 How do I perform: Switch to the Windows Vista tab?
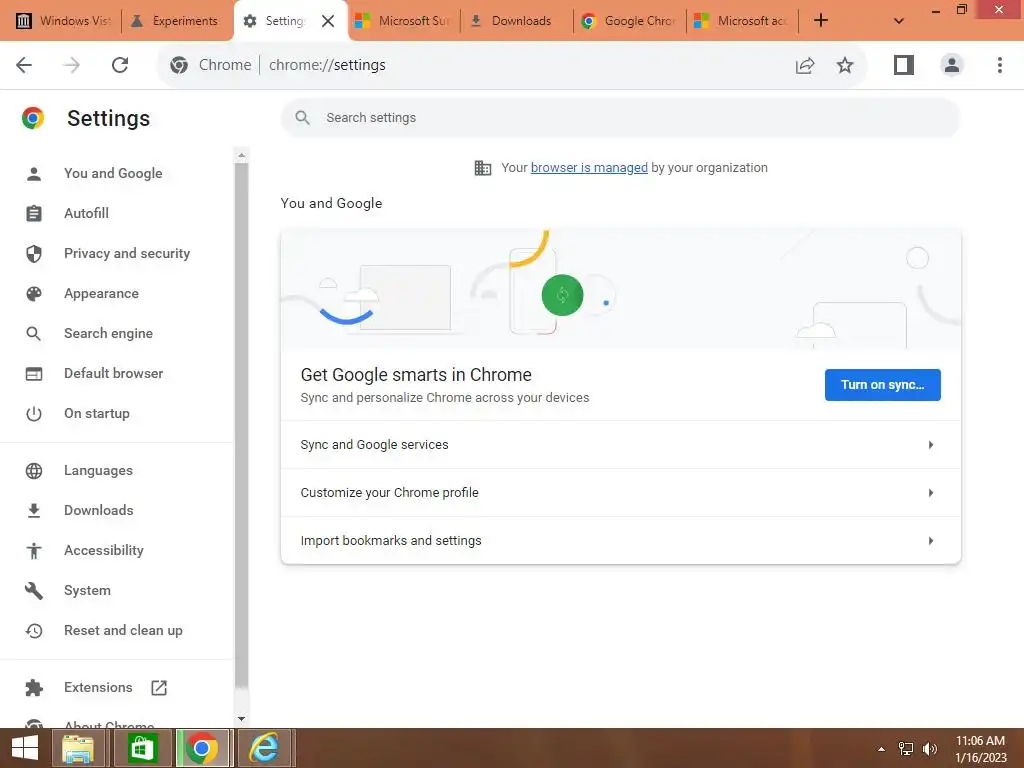[x=62, y=21]
